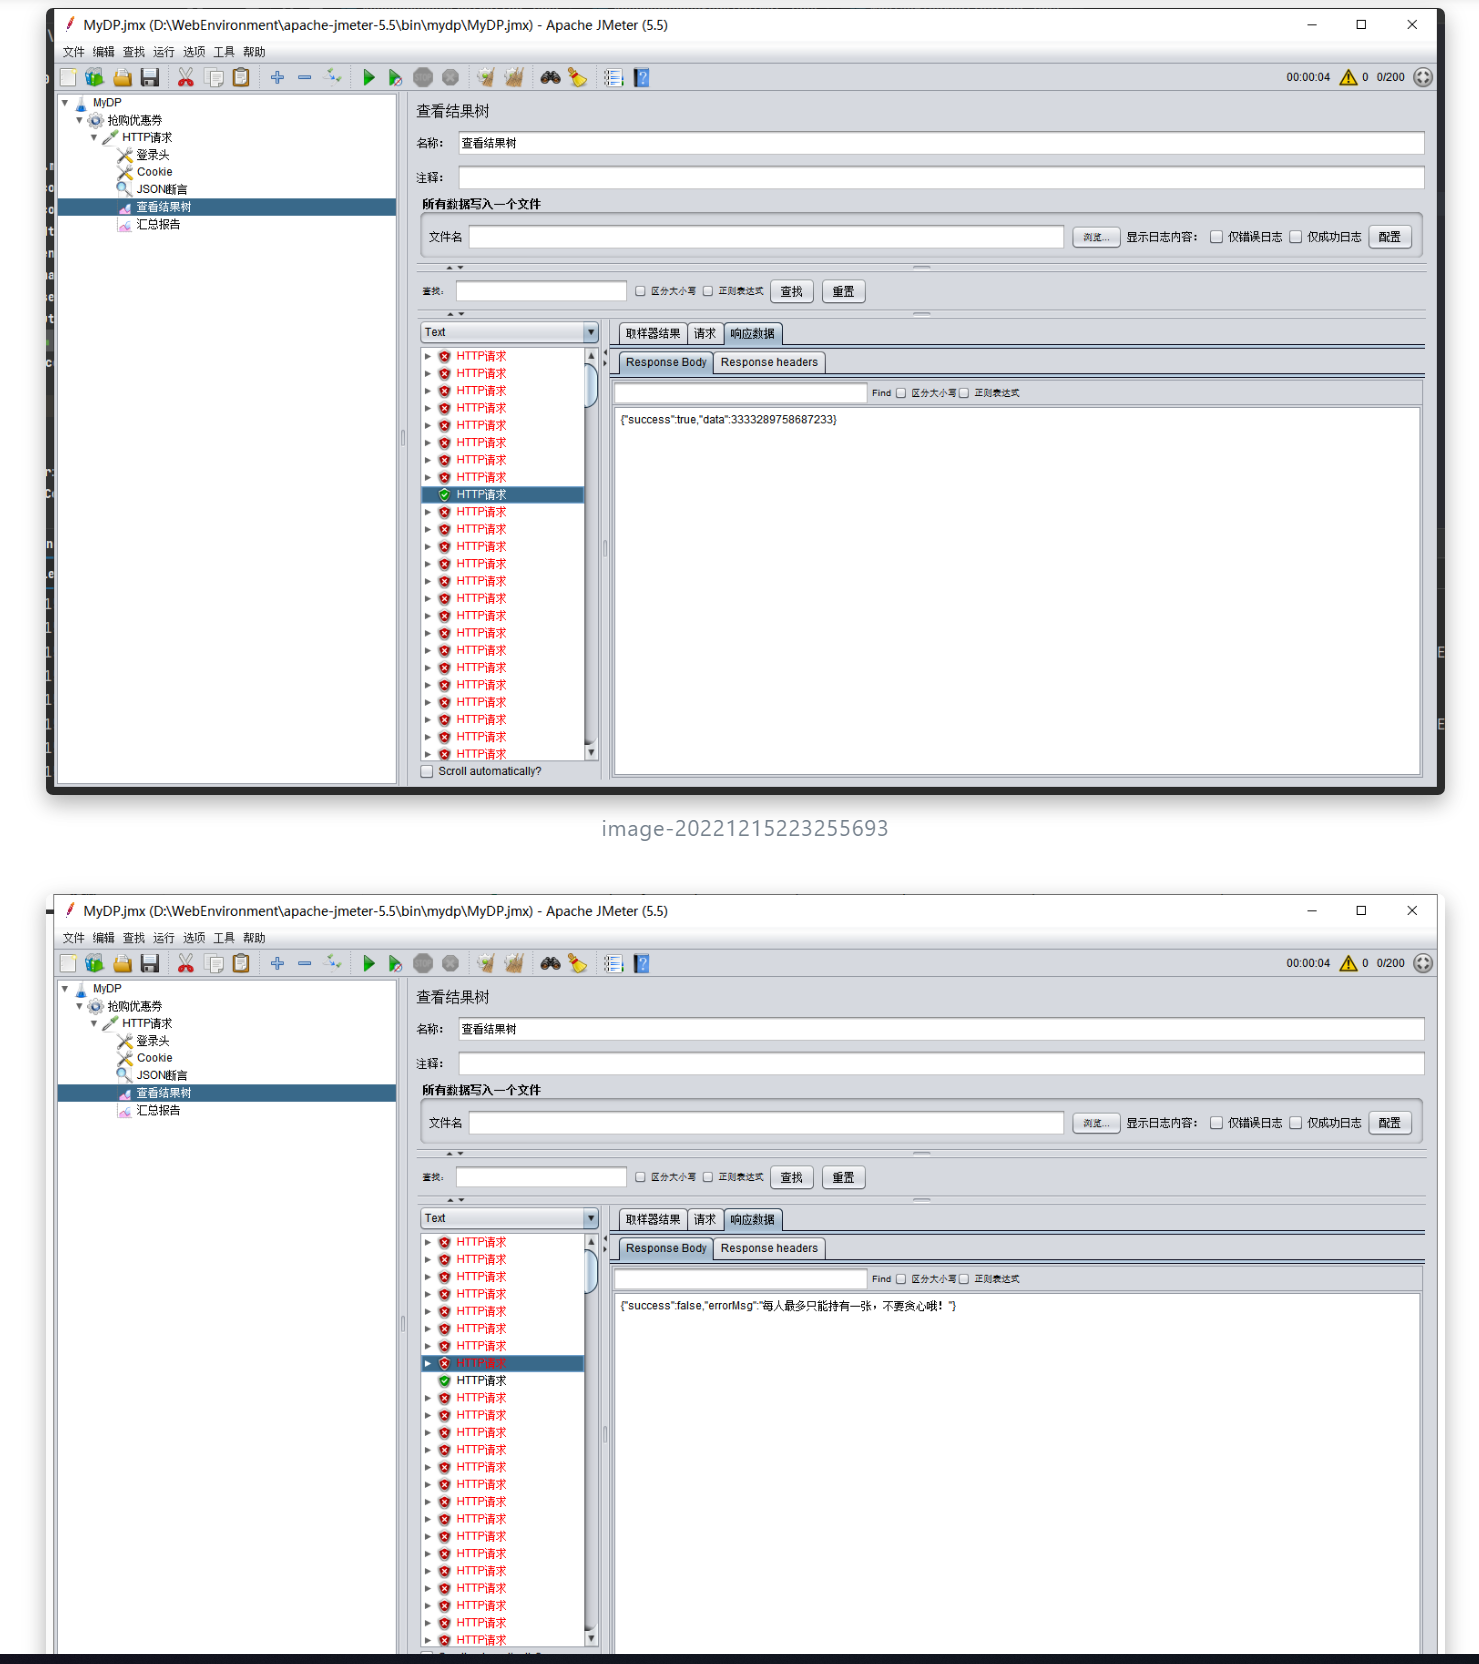Screen dimensions: 1479x1664
Task: Start no pauses icon in upper window
Action: click(395, 77)
